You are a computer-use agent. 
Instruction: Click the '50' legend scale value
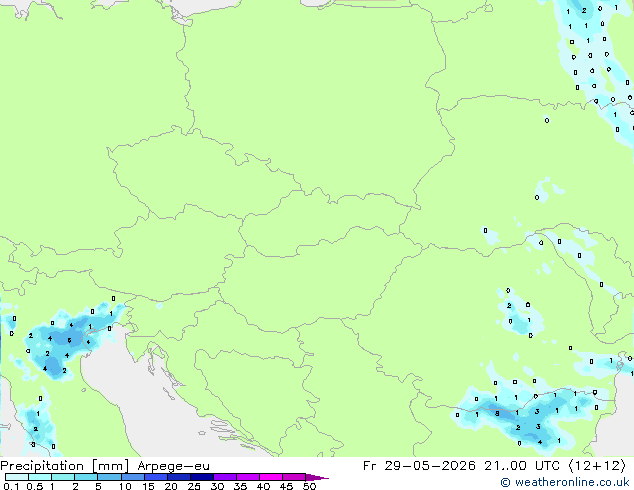tap(309, 486)
